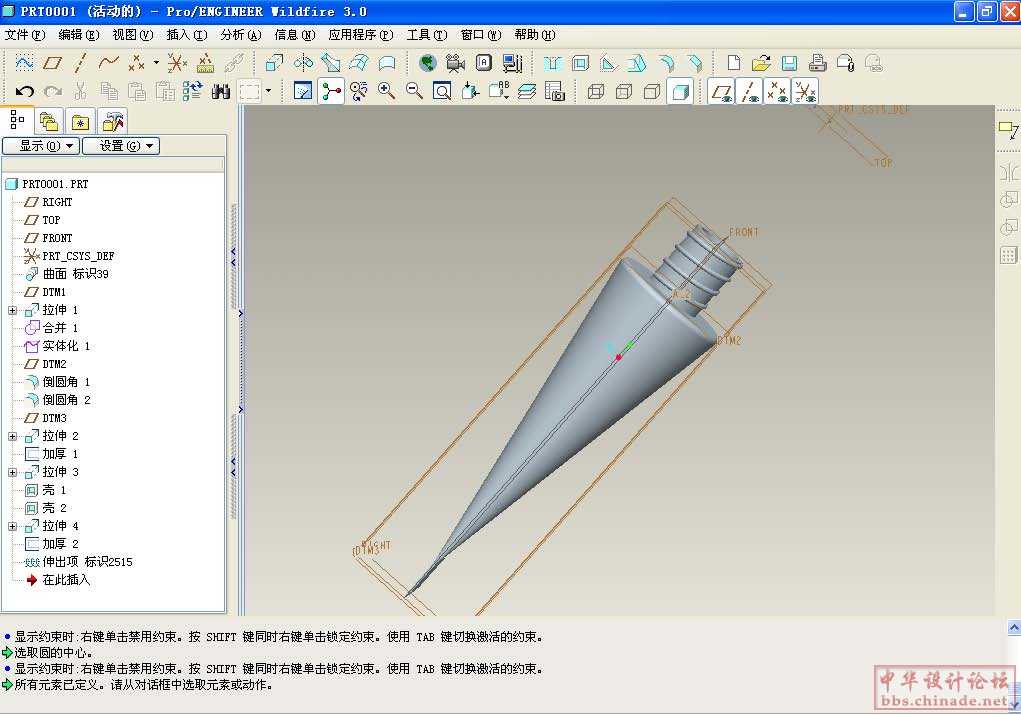Select the Hole tool

(552, 63)
